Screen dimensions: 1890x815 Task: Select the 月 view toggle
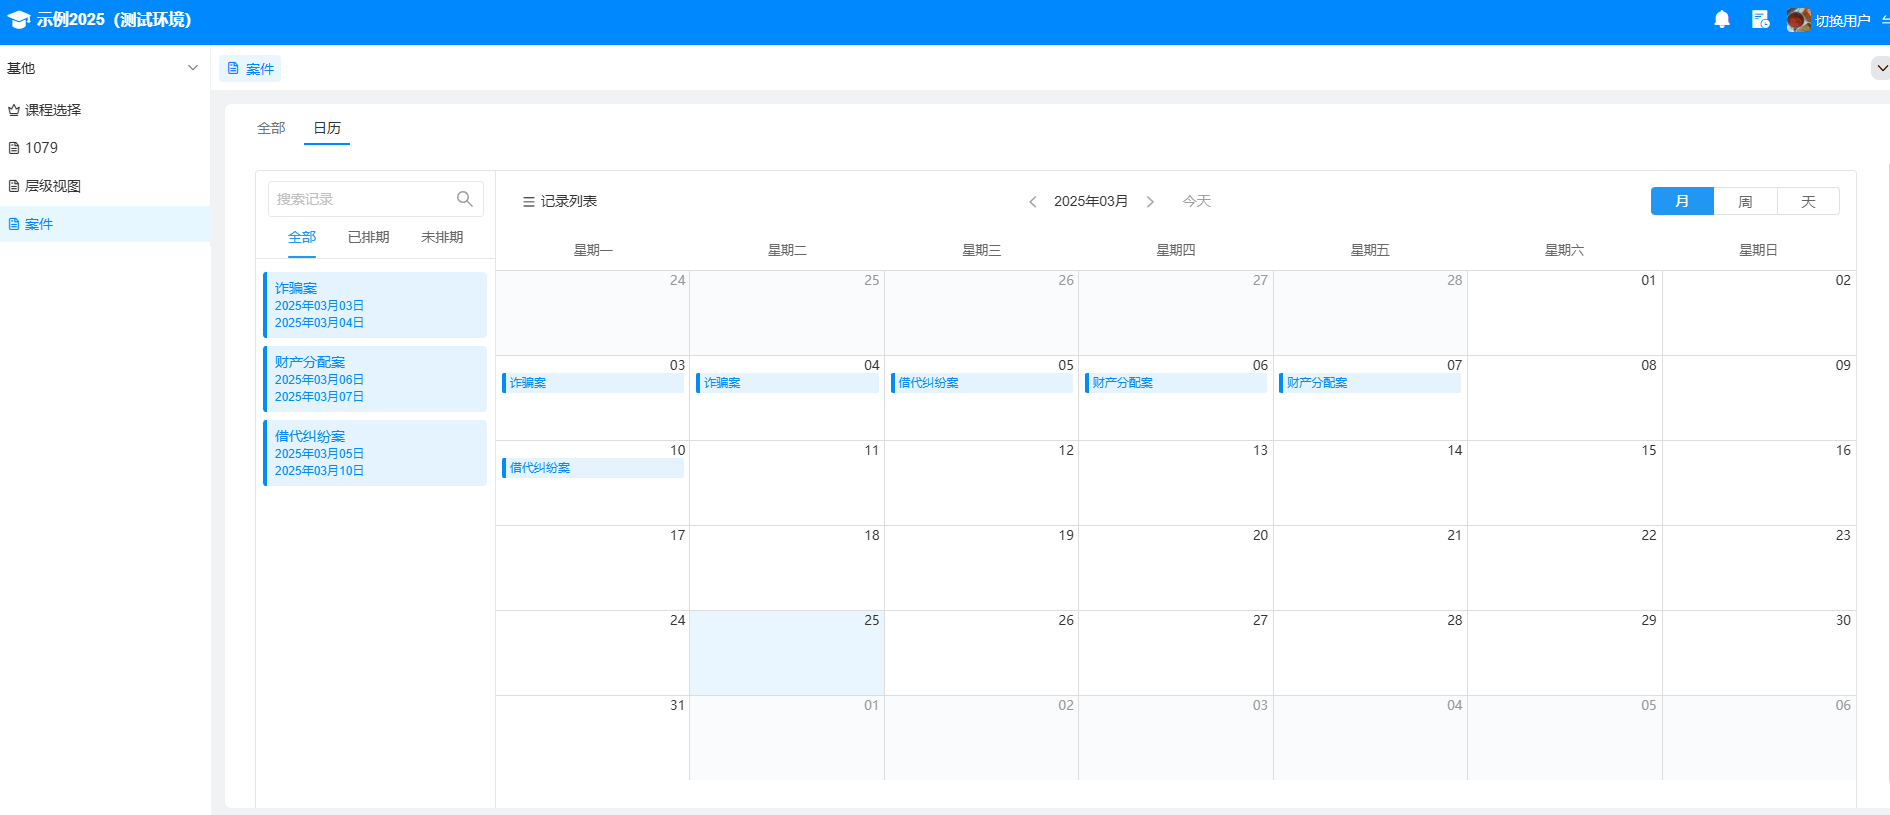(1682, 202)
